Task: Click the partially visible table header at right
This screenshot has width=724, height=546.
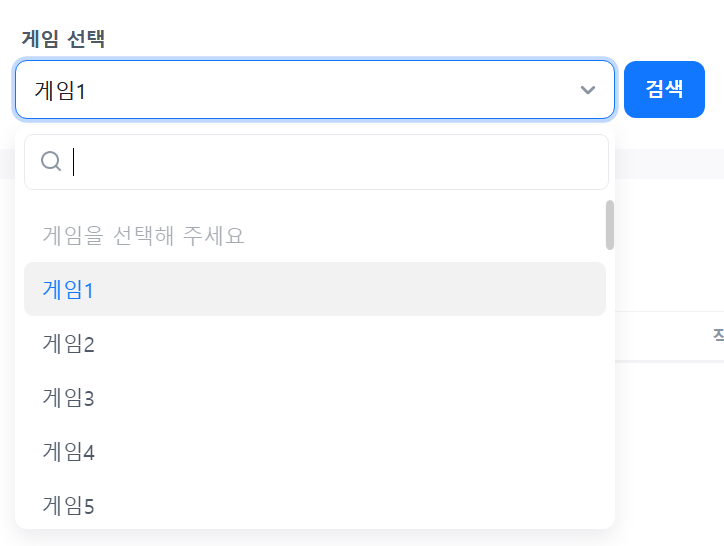Action: coord(717,336)
